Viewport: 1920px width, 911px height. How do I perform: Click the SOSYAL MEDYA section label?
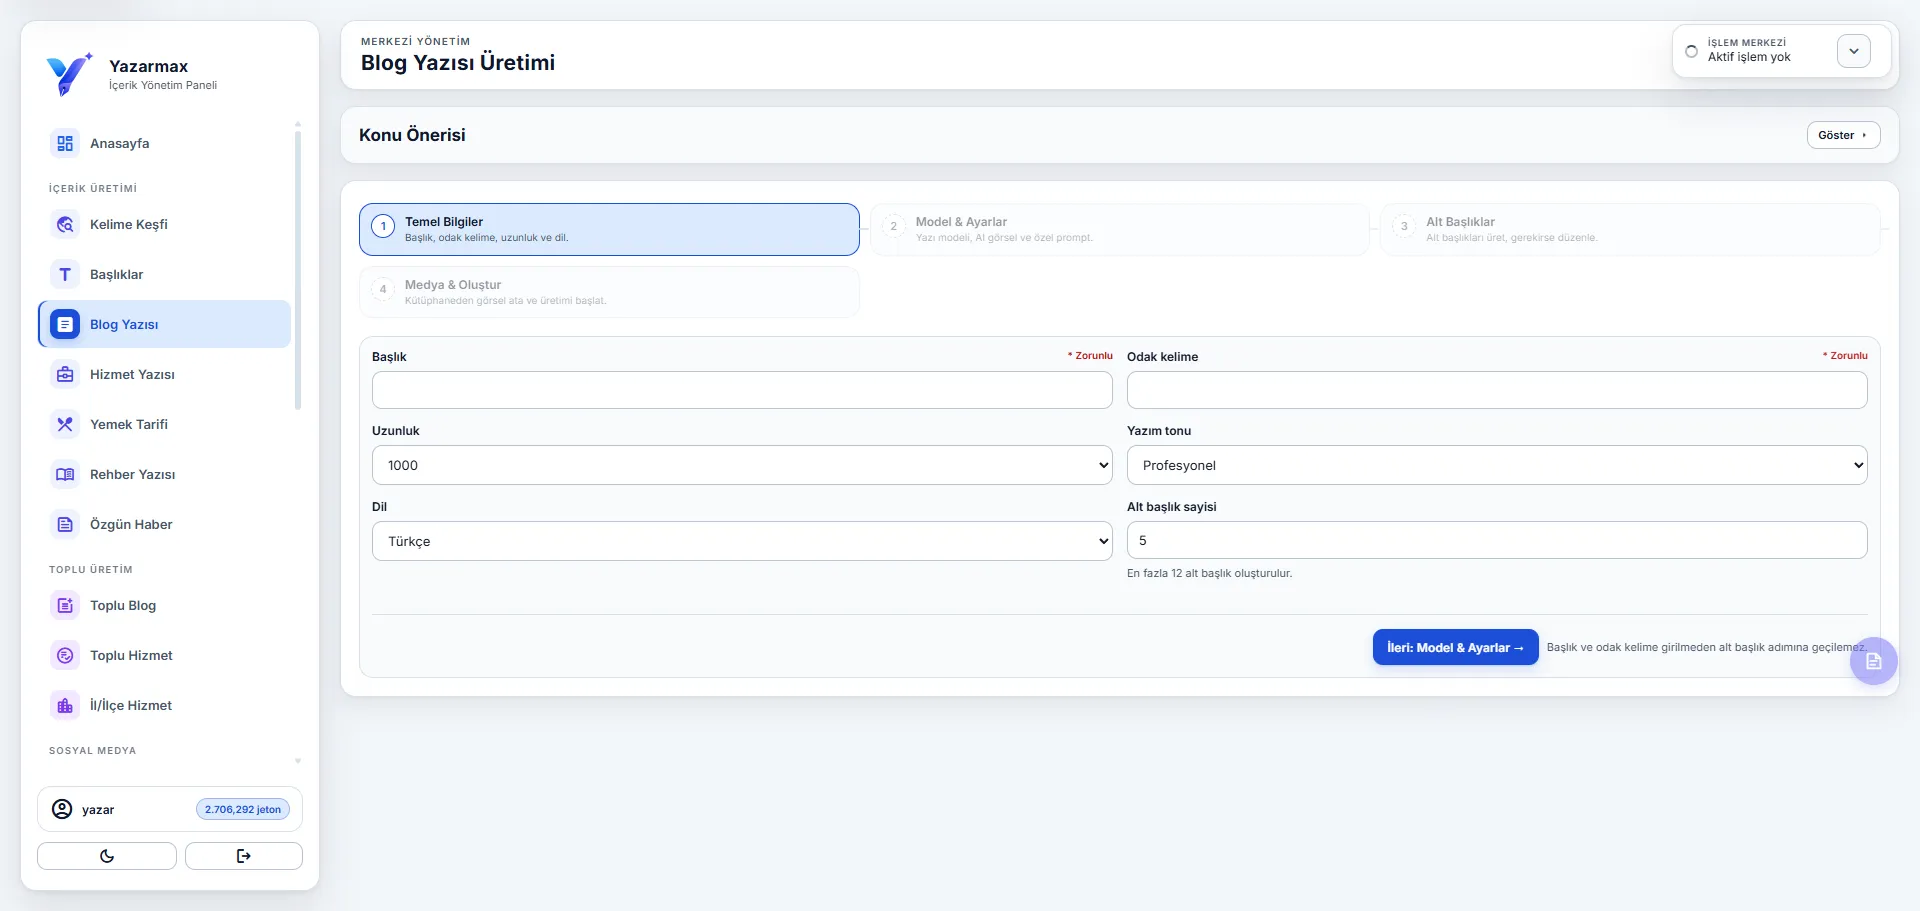point(92,750)
